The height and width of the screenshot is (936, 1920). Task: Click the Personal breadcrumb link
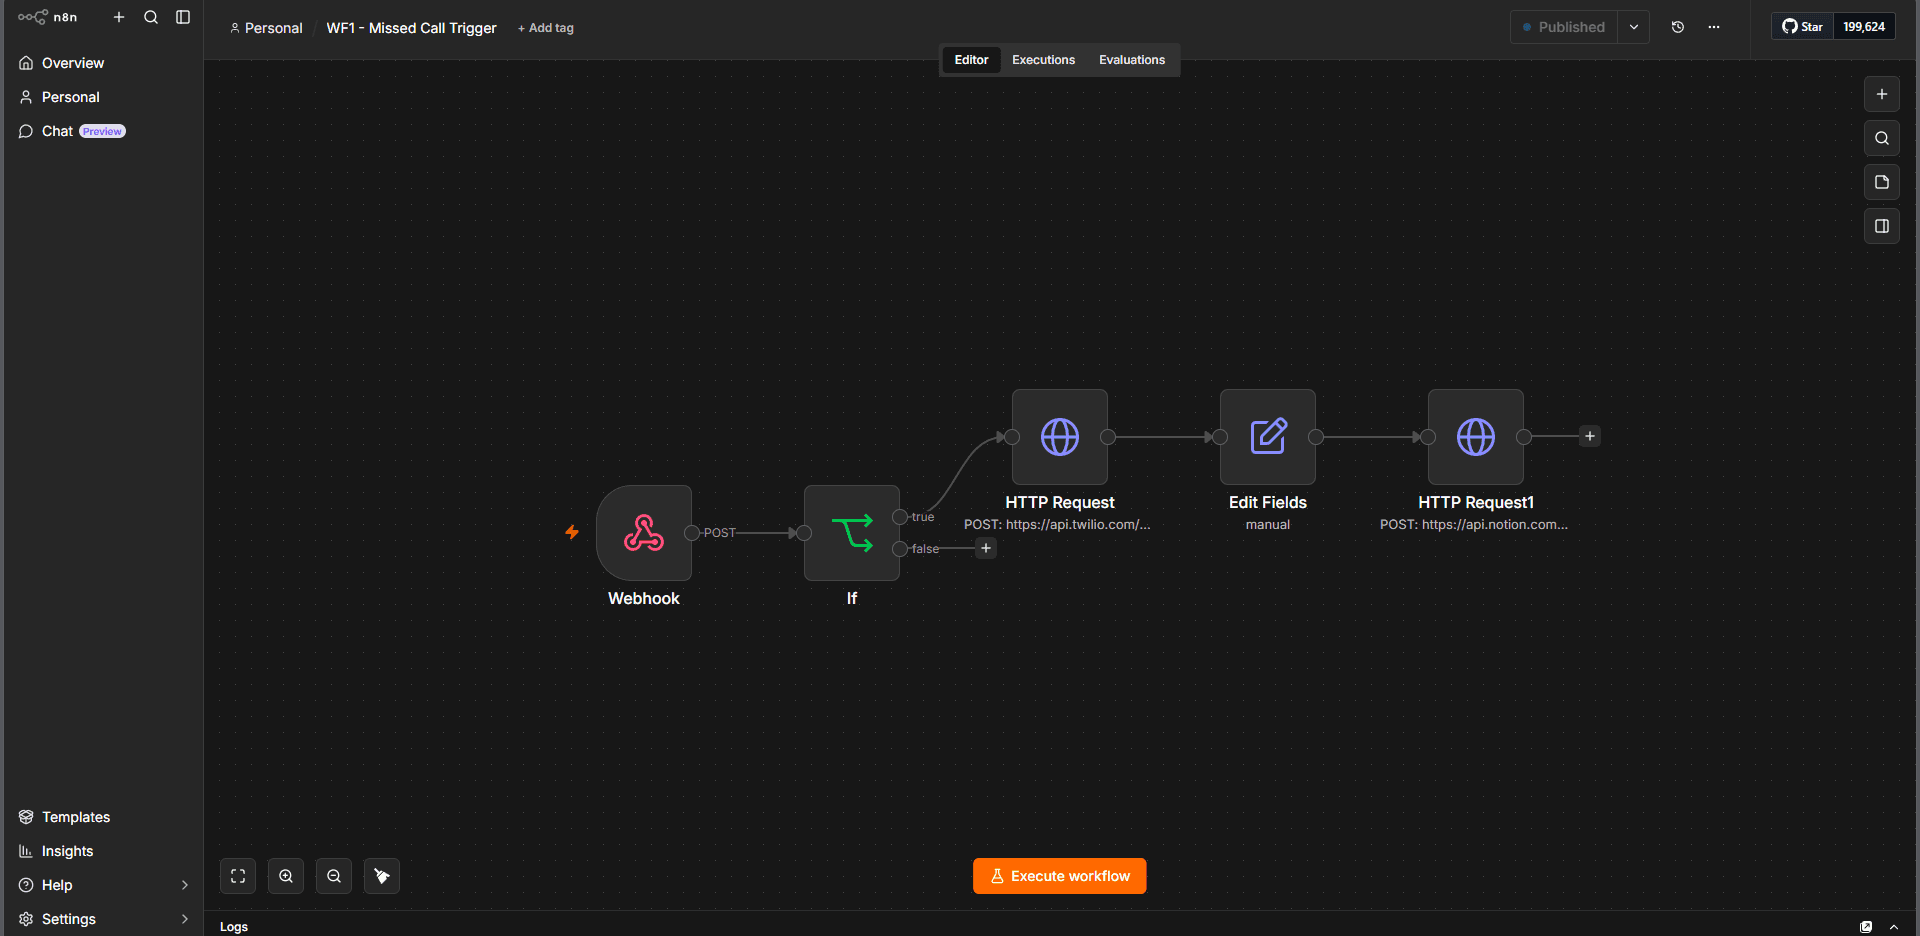[x=266, y=28]
